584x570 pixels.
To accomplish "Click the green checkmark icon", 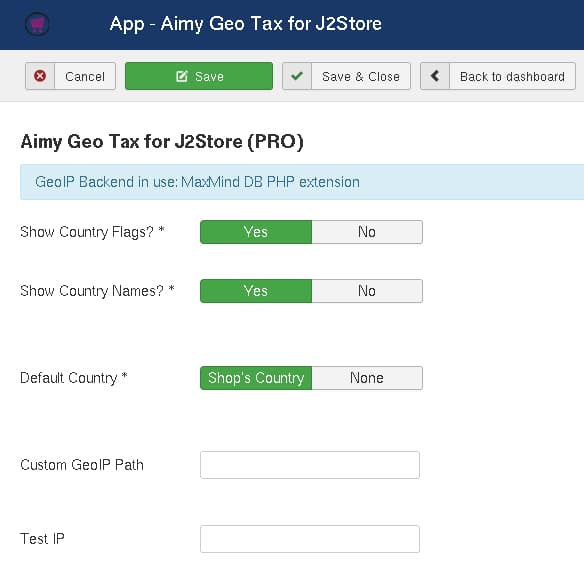I will click(x=297, y=76).
